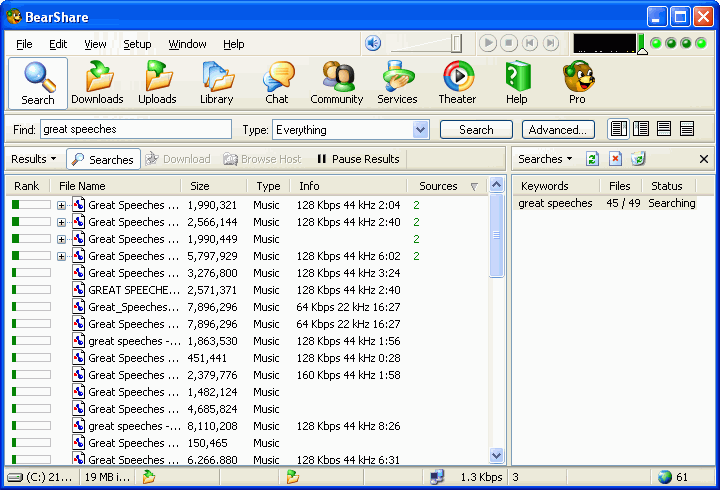Expand the 2,566,144 Great Speeches result
This screenshot has height=490, width=720.
click(x=61, y=222)
